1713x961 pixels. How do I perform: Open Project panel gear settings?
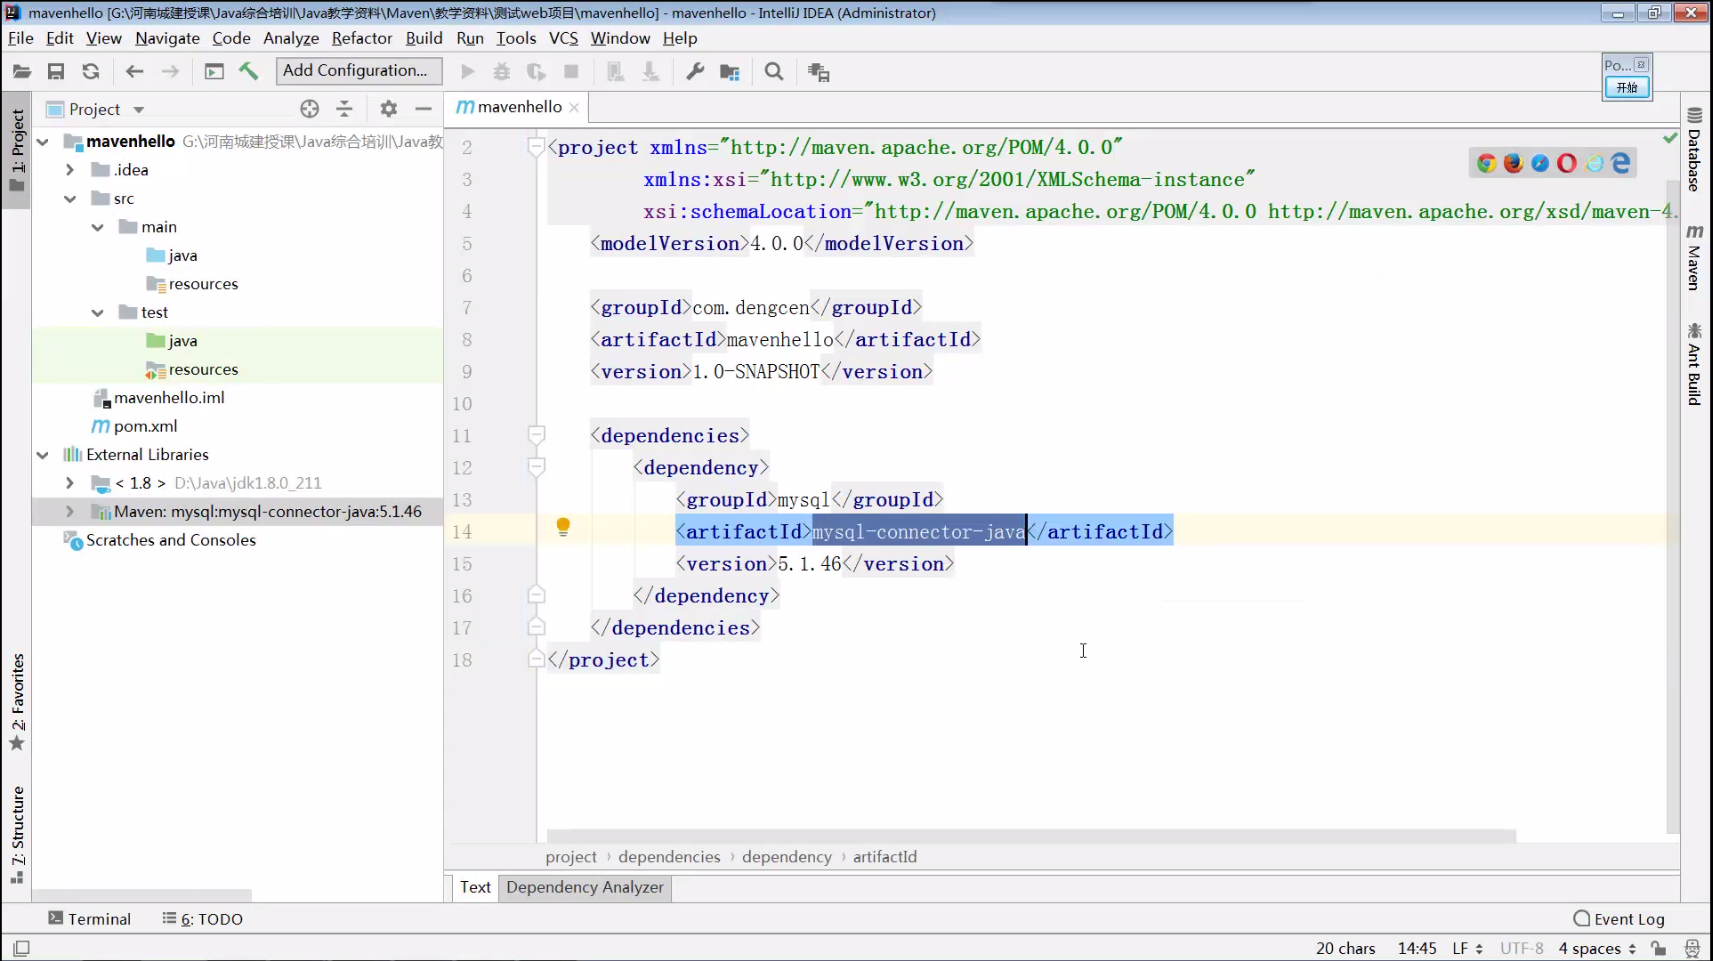[x=389, y=109]
